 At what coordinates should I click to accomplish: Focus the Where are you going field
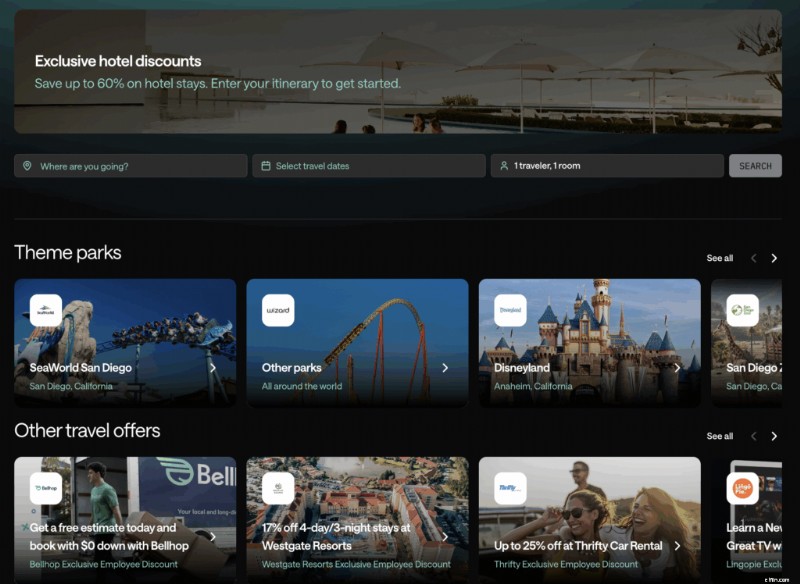131,166
